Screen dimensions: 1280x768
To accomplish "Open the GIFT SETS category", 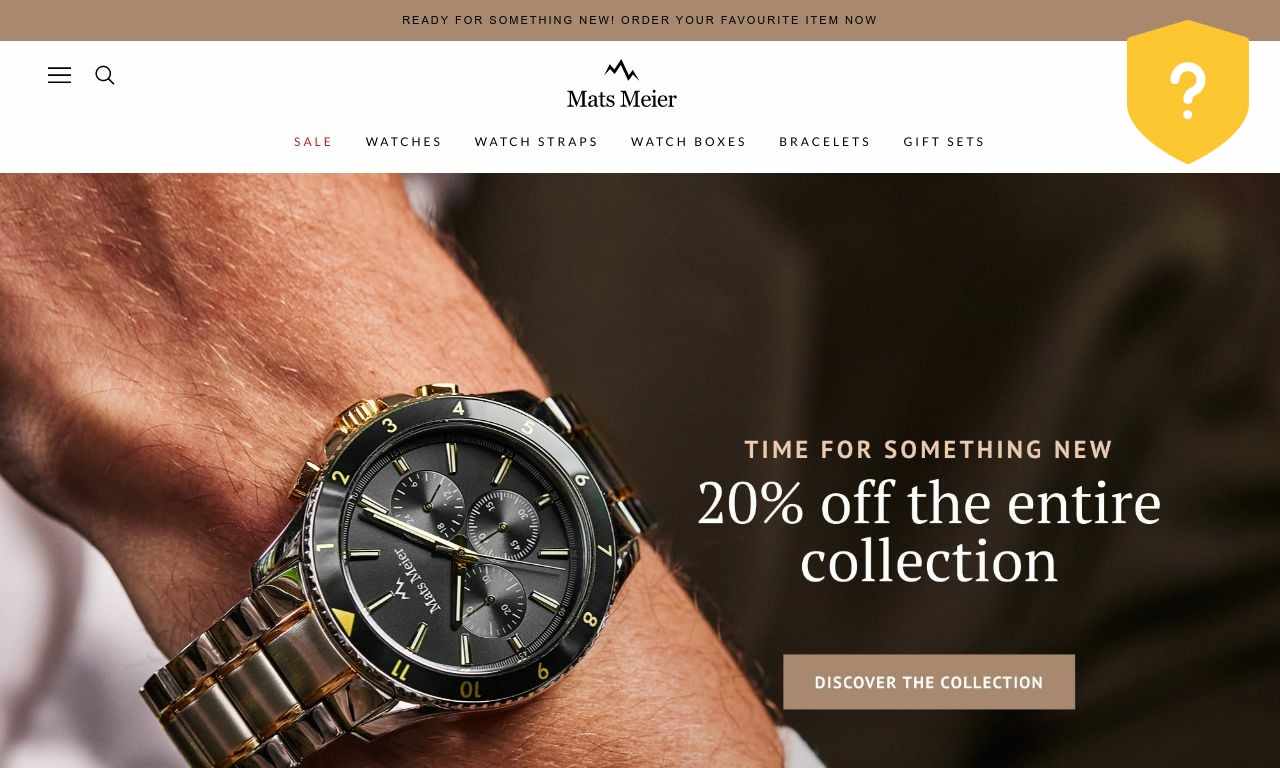I will [944, 142].
